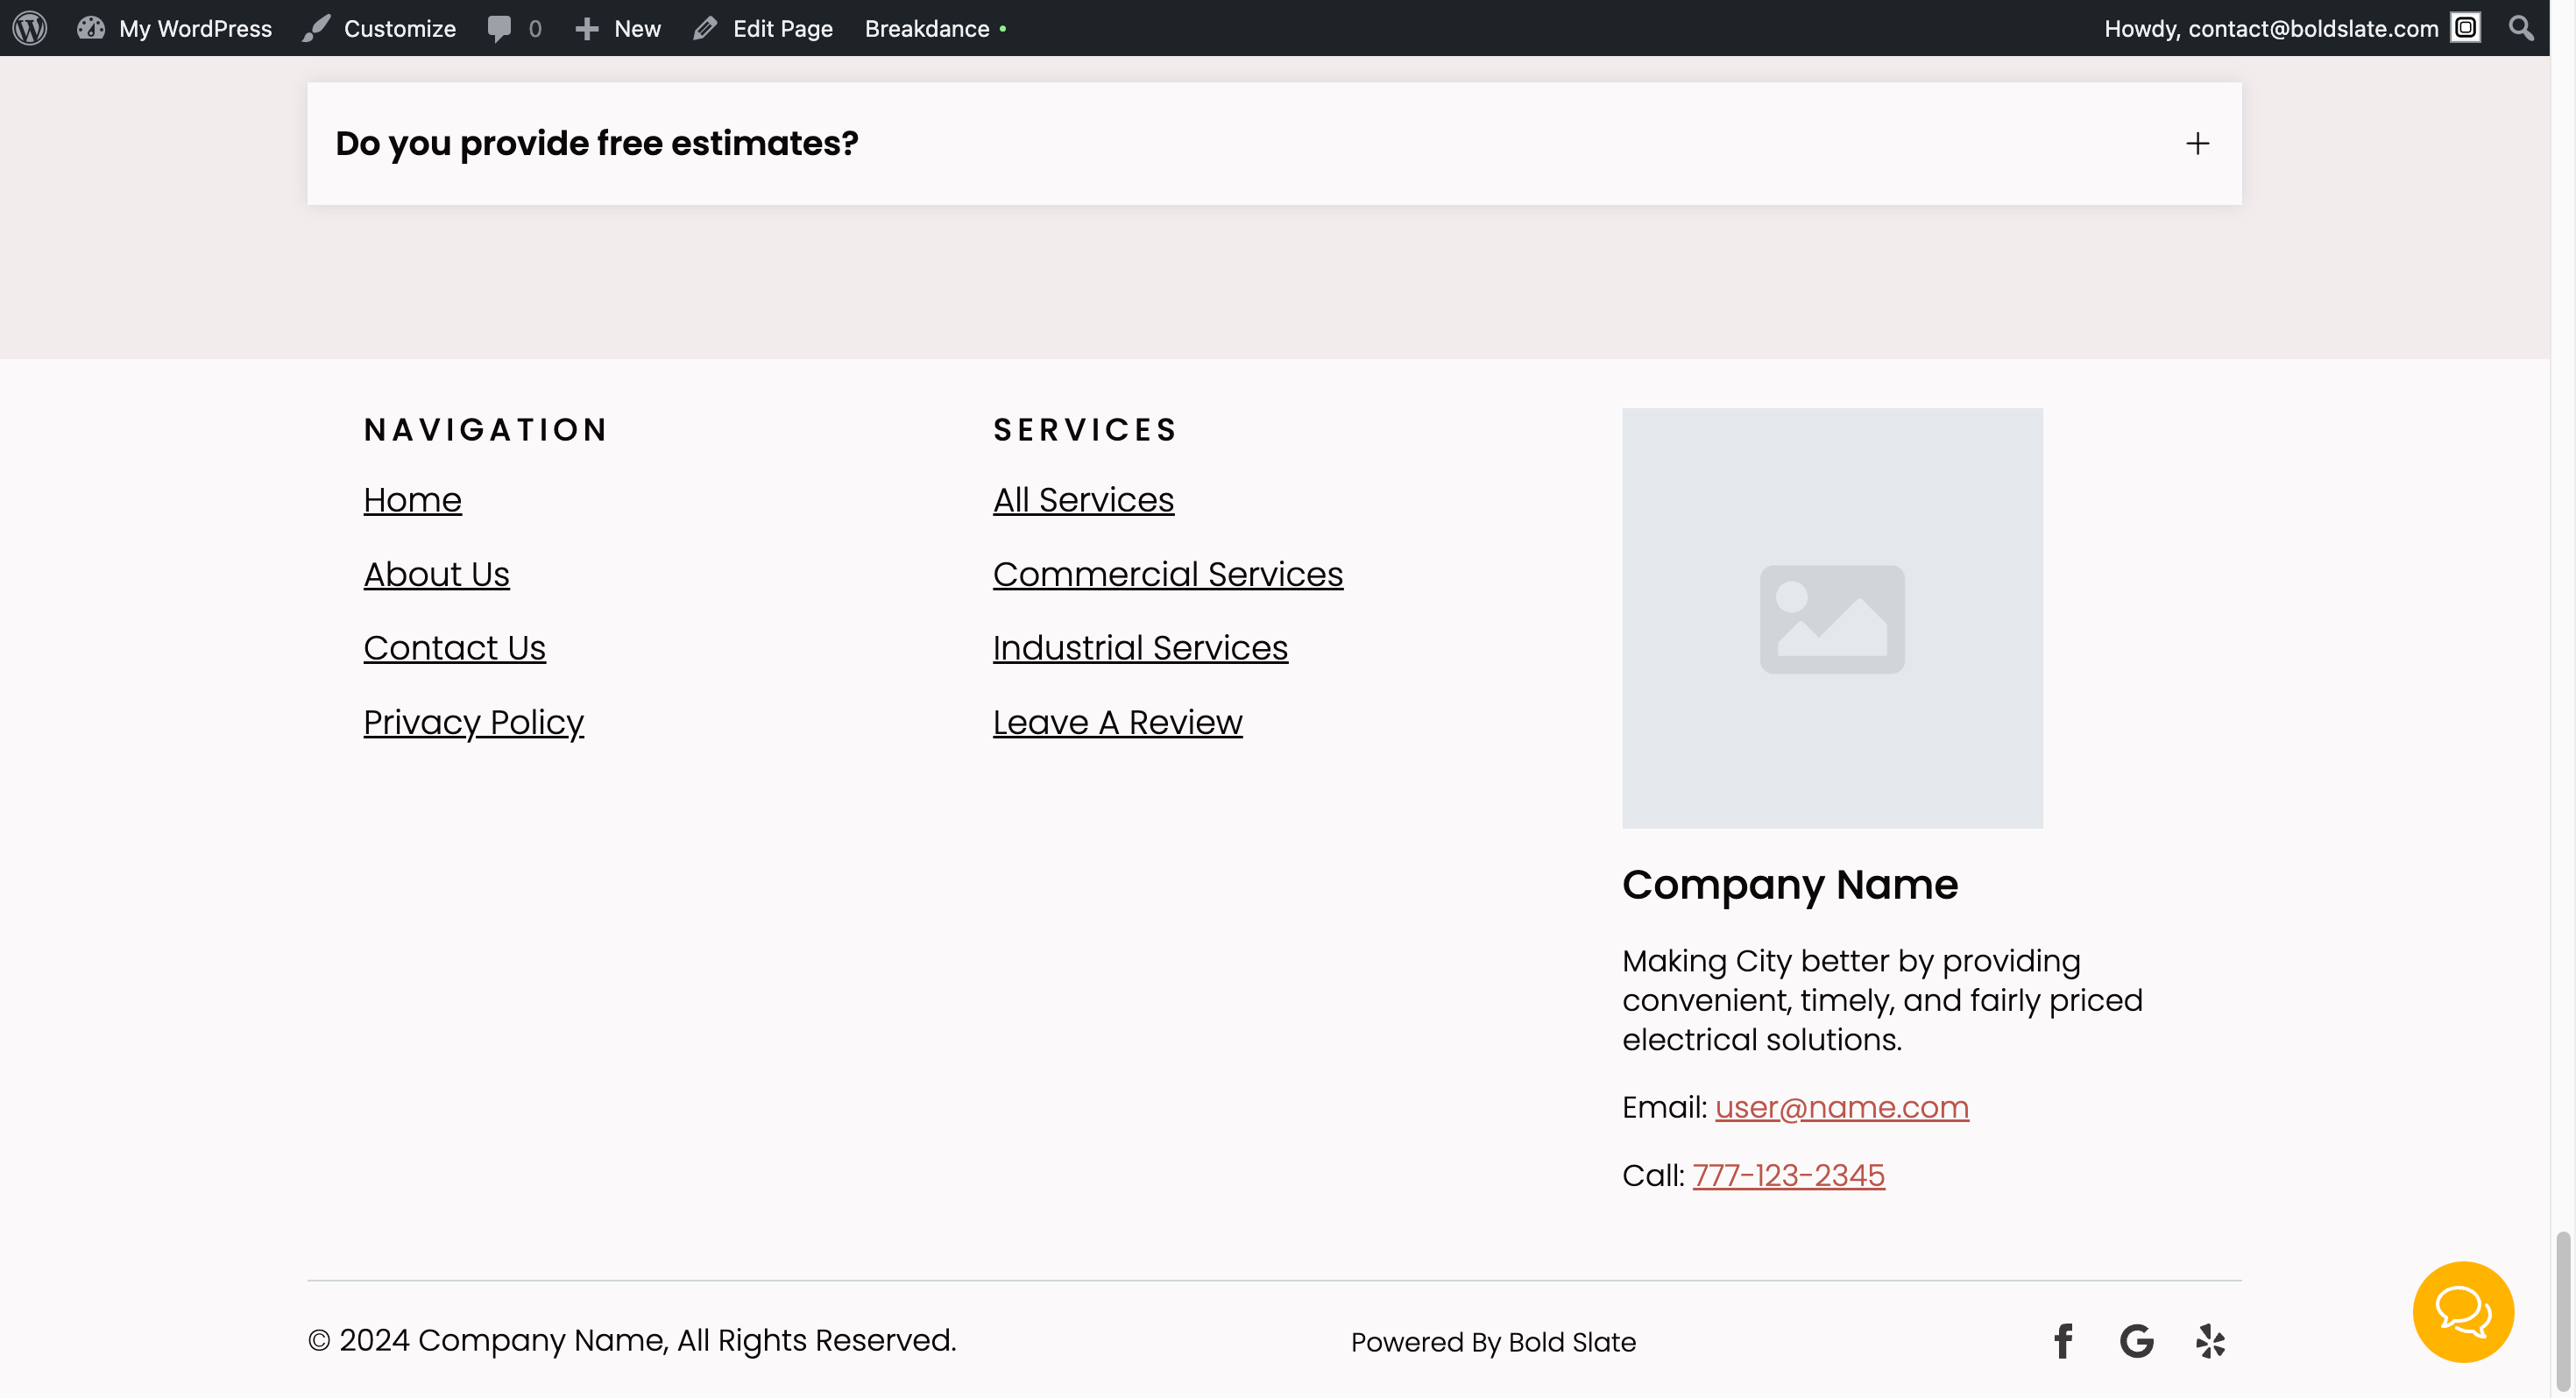Open the Privacy Policy footer link
Image resolution: width=2576 pixels, height=1398 pixels.
[473, 722]
